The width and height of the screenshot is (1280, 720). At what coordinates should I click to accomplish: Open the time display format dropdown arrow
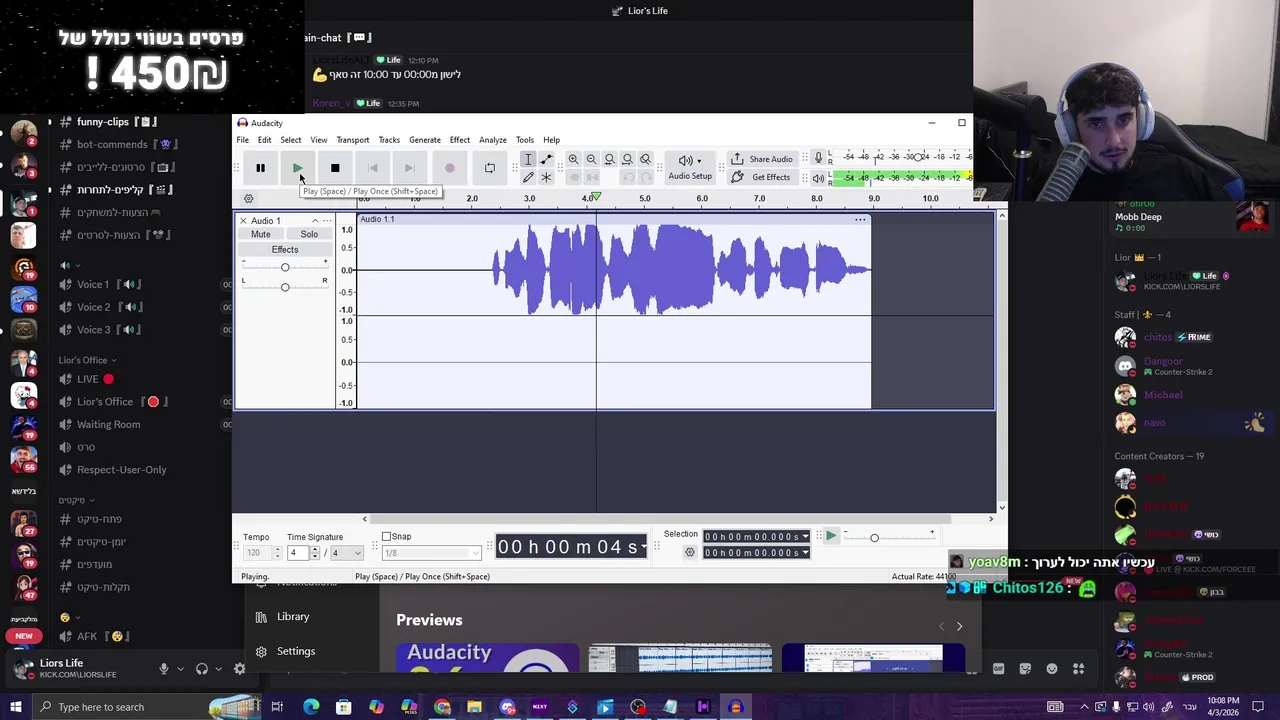pyautogui.click(x=643, y=547)
